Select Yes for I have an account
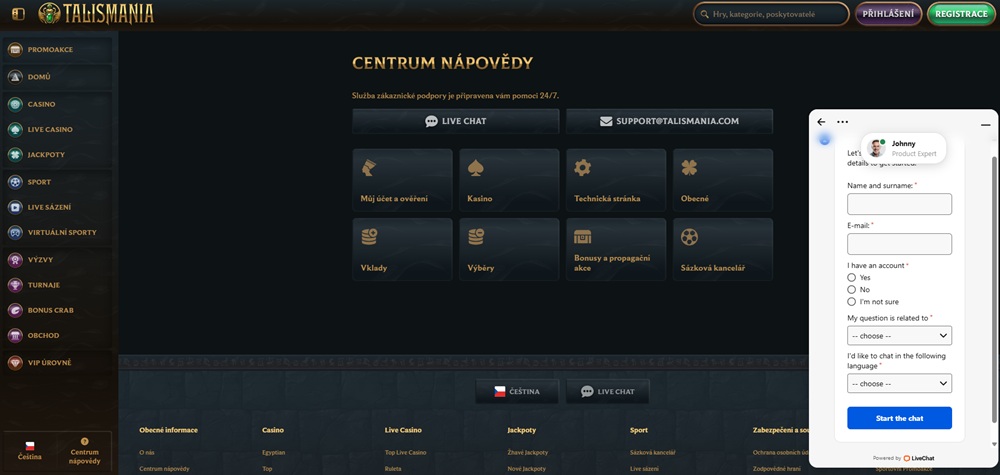The image size is (1000, 475). 851,277
